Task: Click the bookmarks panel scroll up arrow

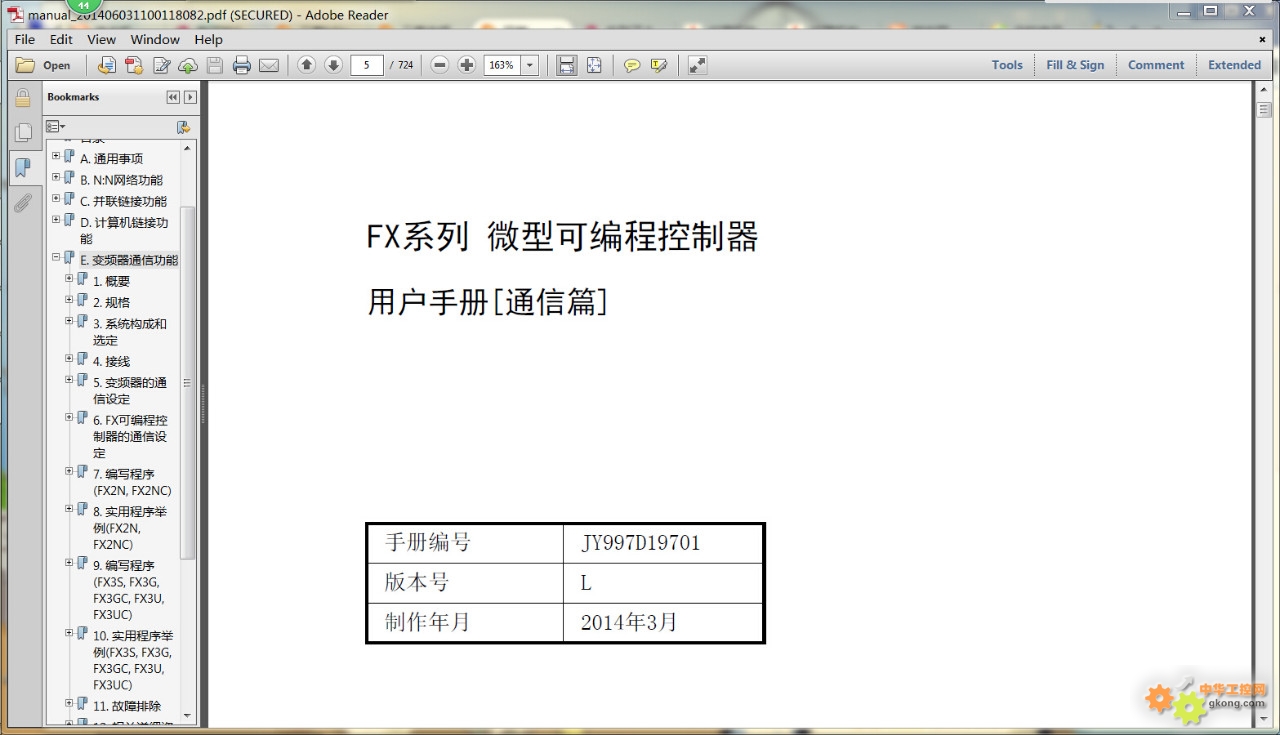Action: 188,147
